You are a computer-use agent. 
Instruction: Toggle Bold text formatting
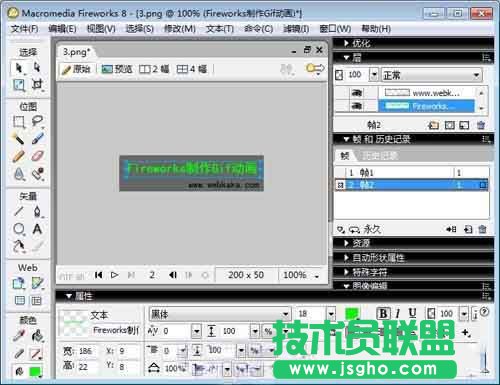pos(383,313)
